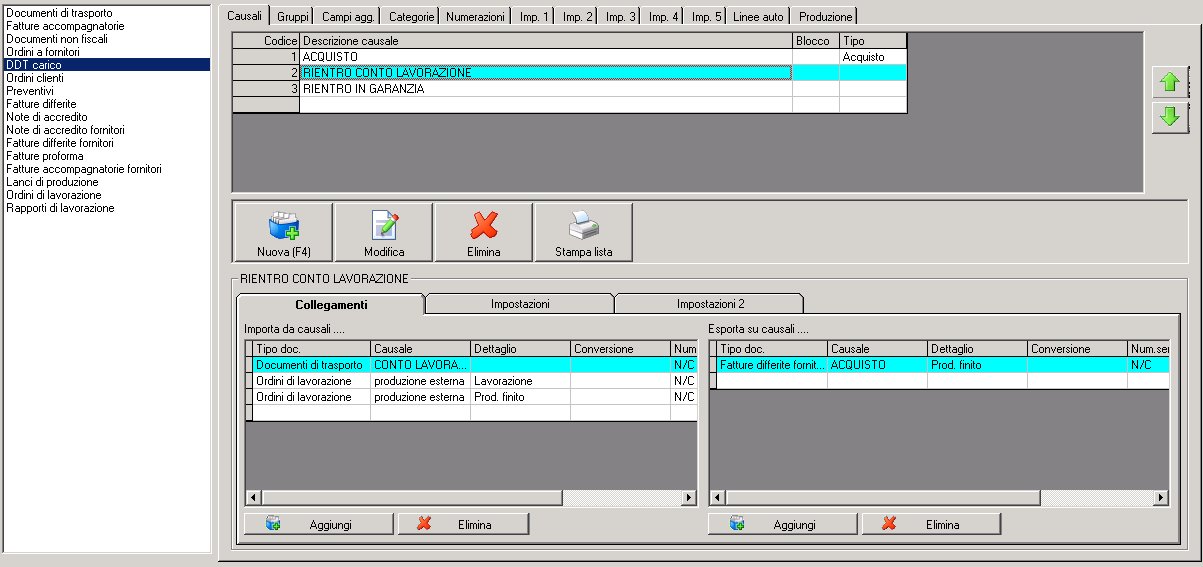Open the Categorie tab

pos(411,17)
